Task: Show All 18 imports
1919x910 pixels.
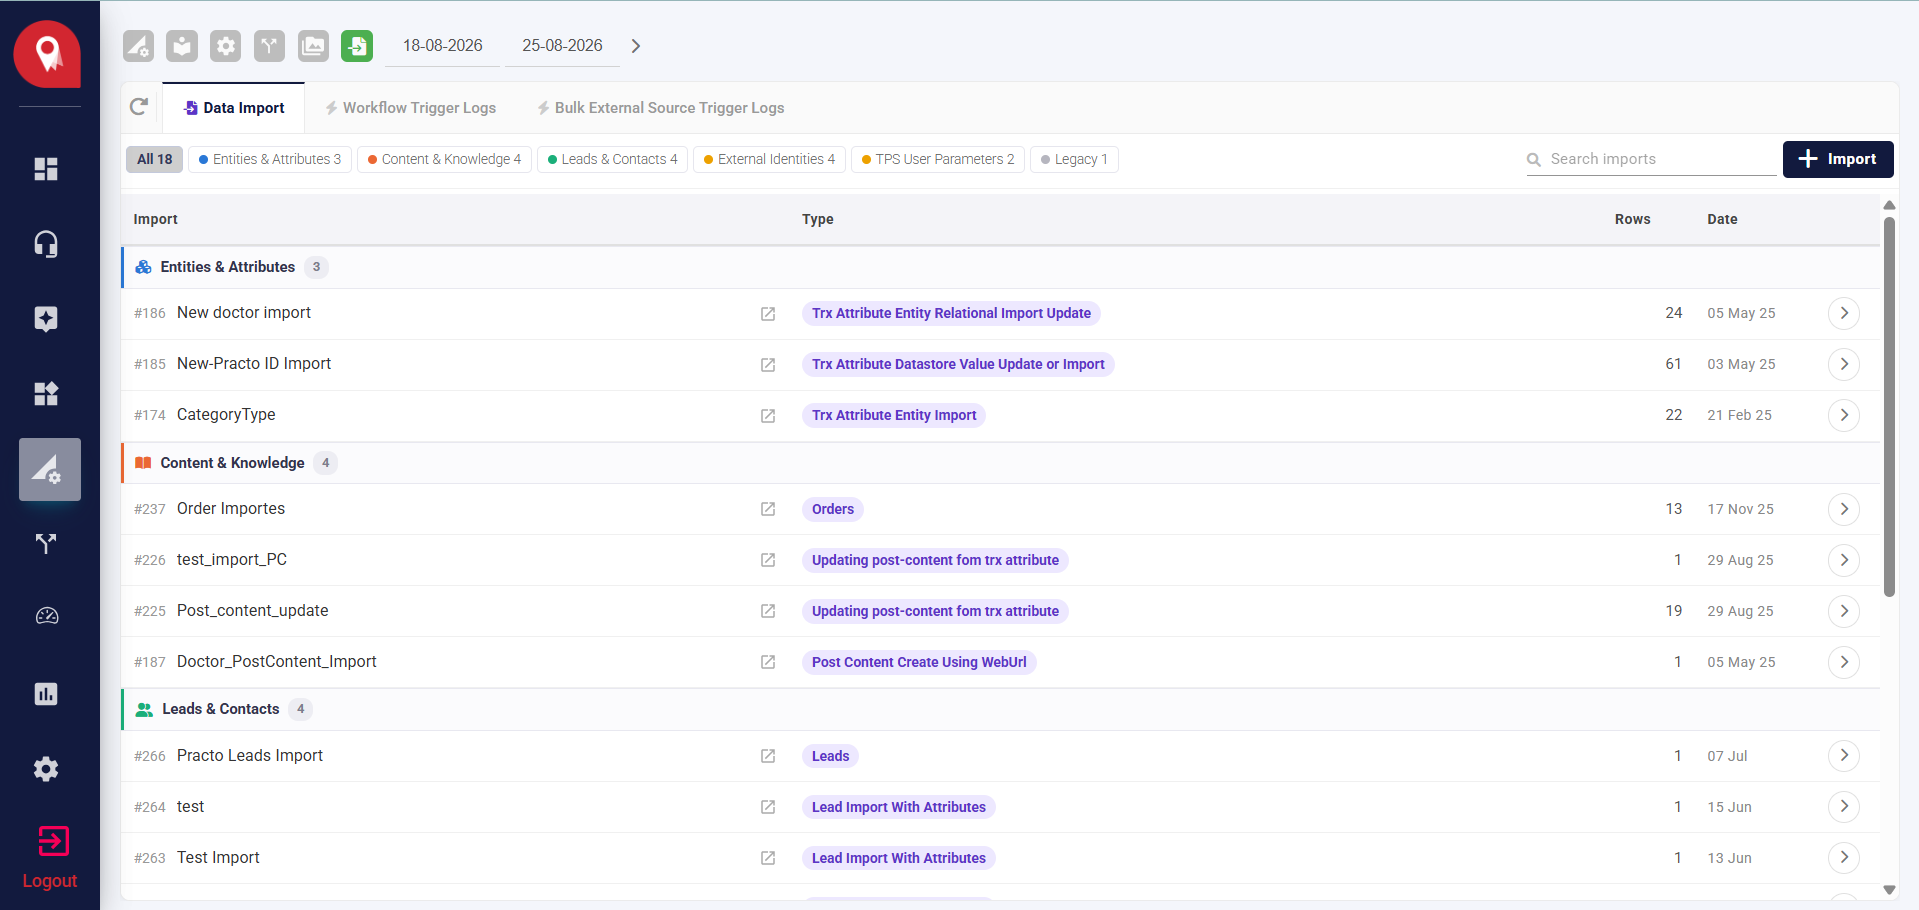Action: pos(155,159)
